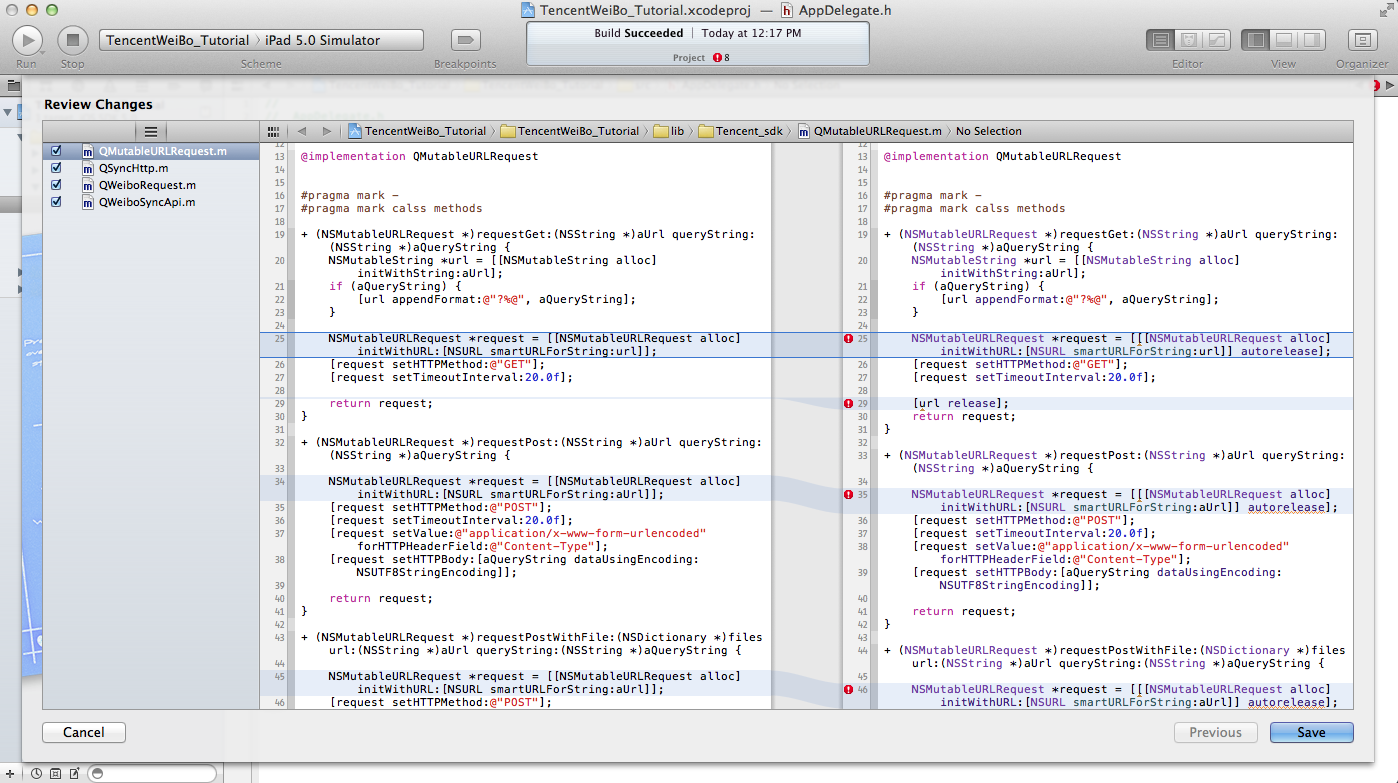Viewport: 1398px width, 783px height.
Task: Show the Utilities pane
Action: click(x=1311, y=40)
